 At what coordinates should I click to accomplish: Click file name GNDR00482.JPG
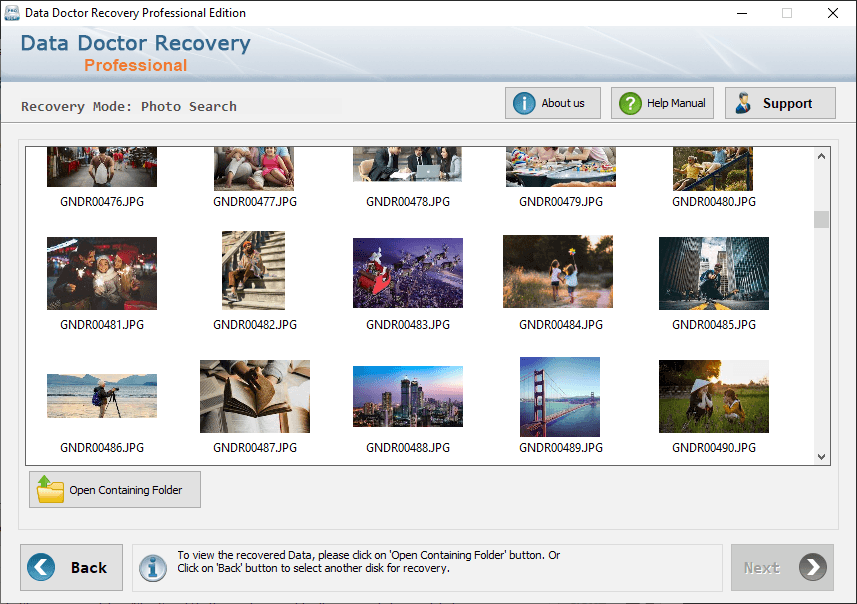click(x=255, y=325)
